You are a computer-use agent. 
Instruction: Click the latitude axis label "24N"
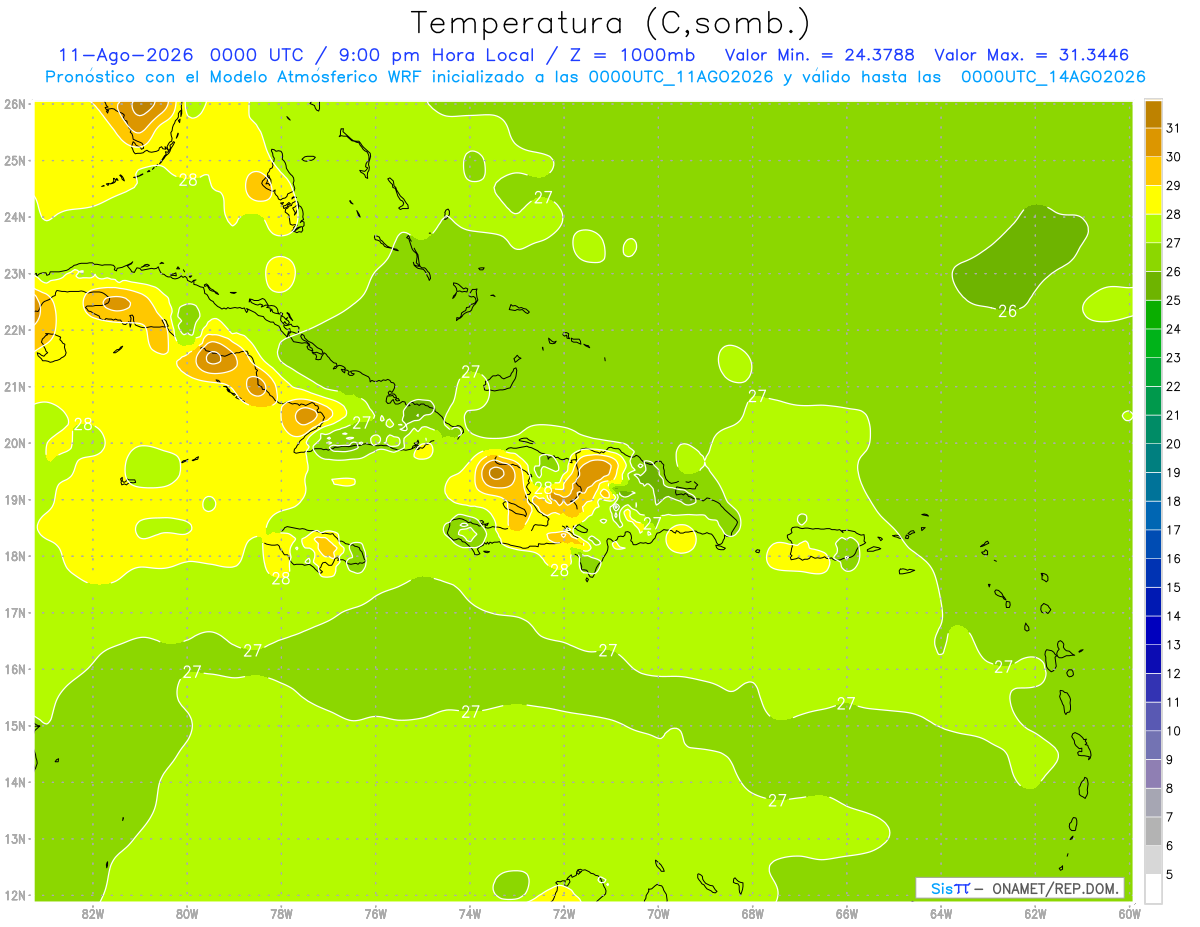[x=15, y=217]
